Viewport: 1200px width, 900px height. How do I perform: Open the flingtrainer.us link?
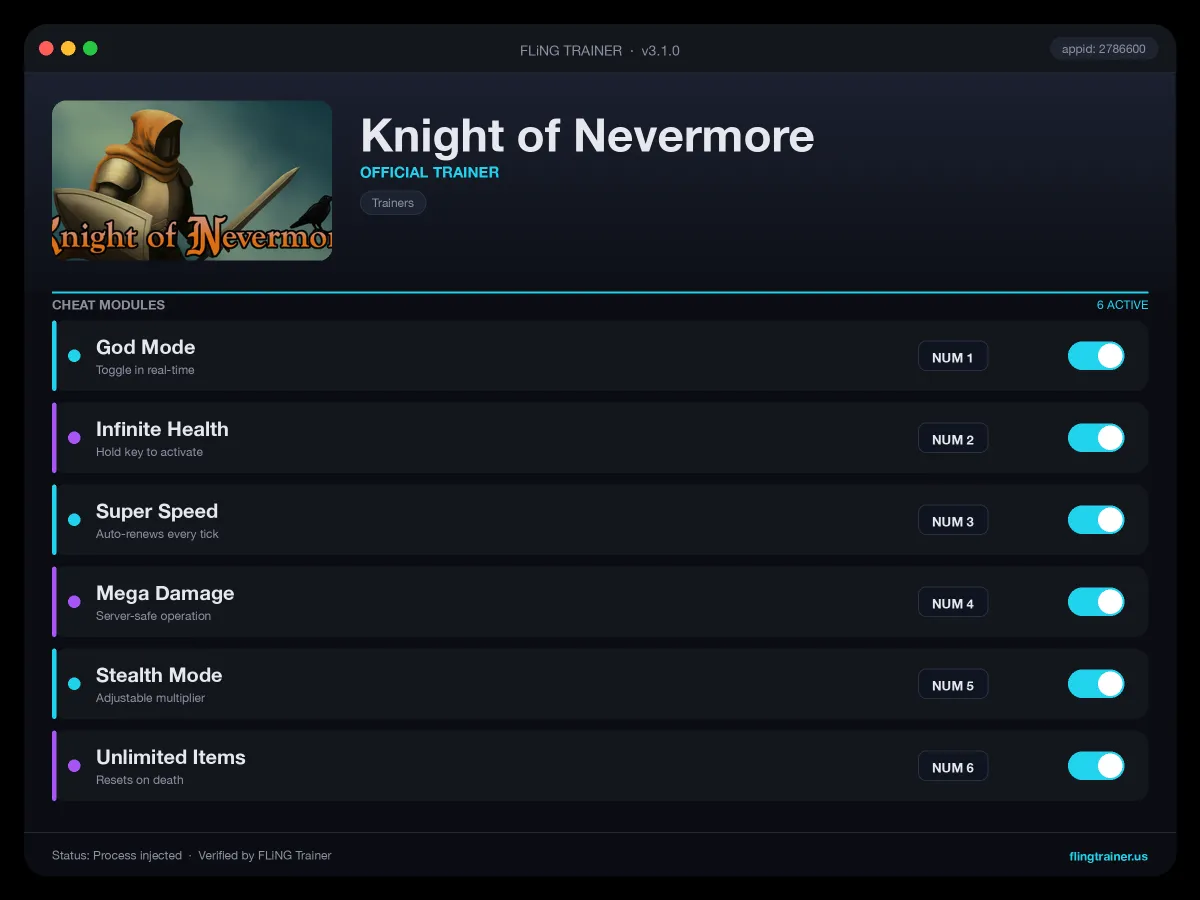pos(1108,856)
